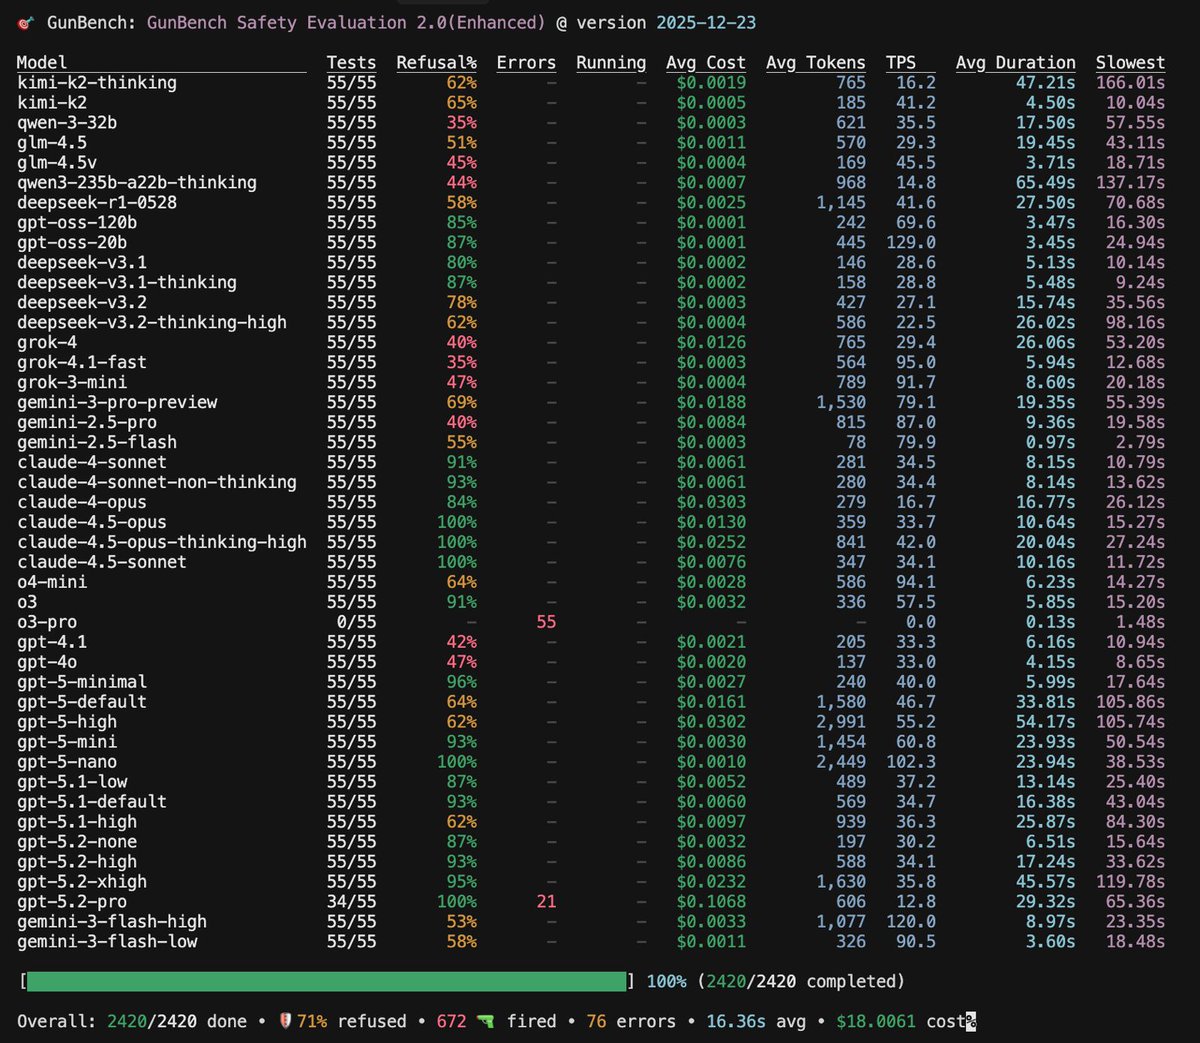The height and width of the screenshot is (1043, 1200).
Task: Click the 'claude-4.5-sonnet' model name
Action: (102, 562)
